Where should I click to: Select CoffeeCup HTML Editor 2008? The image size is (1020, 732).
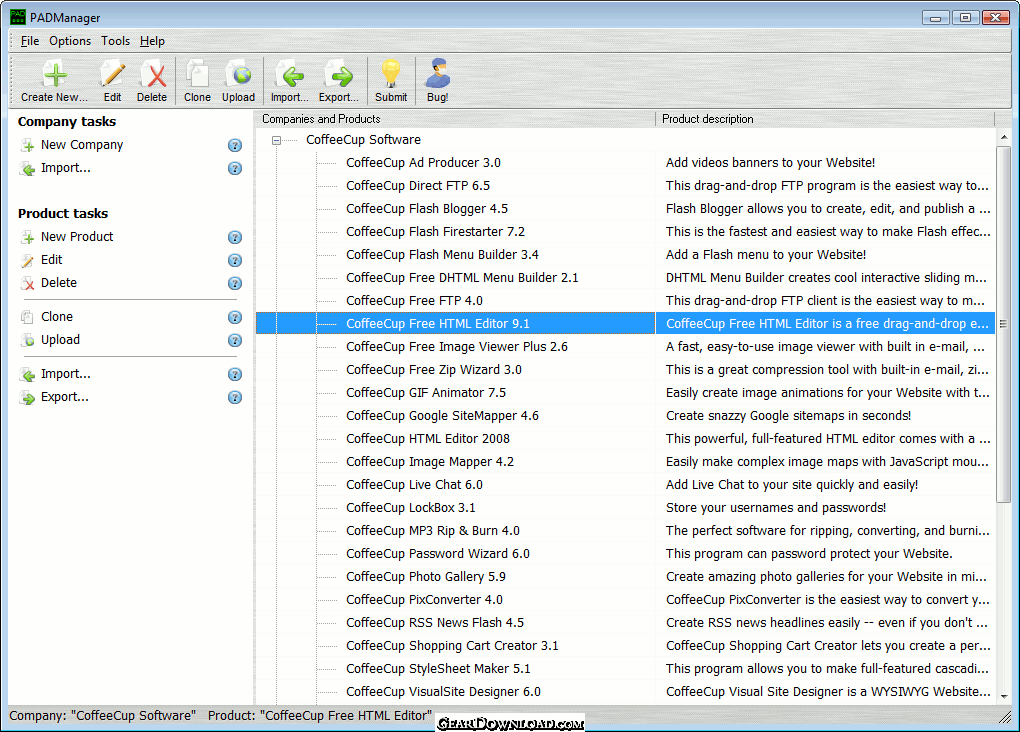(428, 439)
